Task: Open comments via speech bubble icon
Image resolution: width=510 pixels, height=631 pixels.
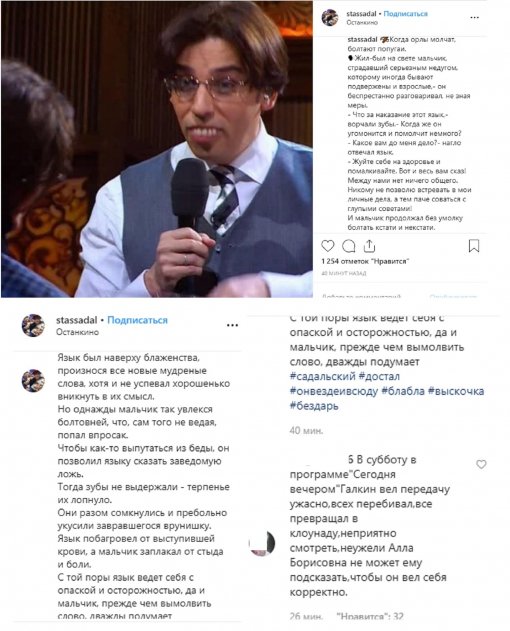Action: [349, 245]
